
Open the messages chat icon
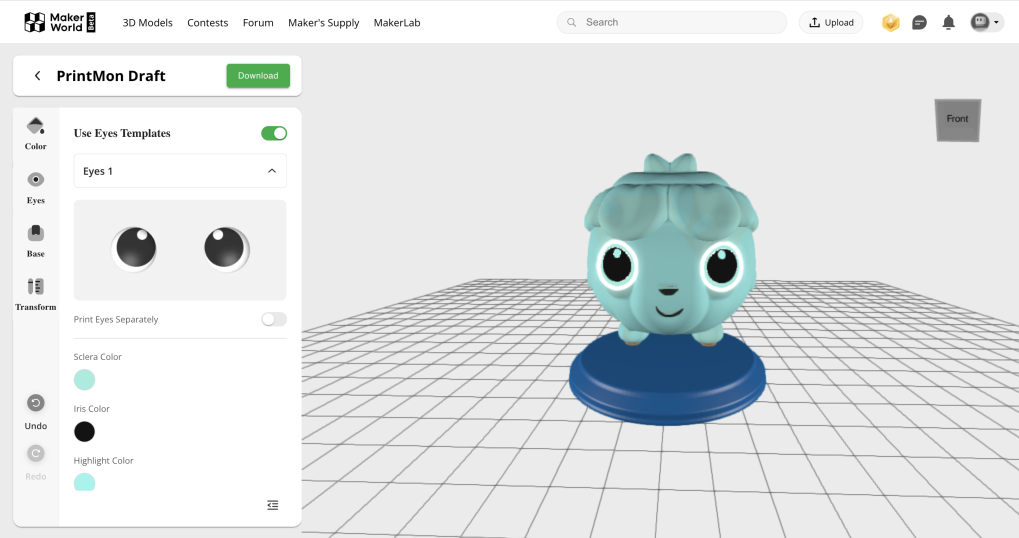click(919, 23)
